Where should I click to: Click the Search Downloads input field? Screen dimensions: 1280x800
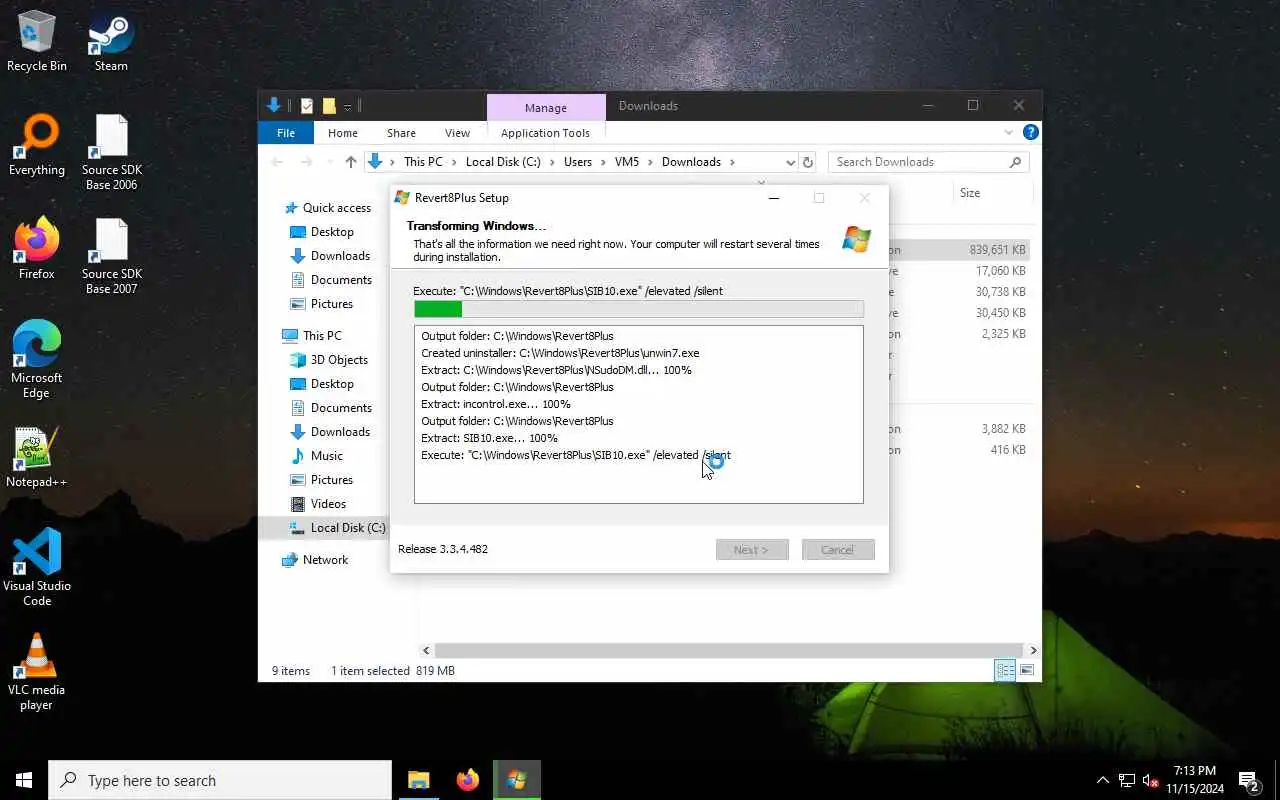[918, 162]
